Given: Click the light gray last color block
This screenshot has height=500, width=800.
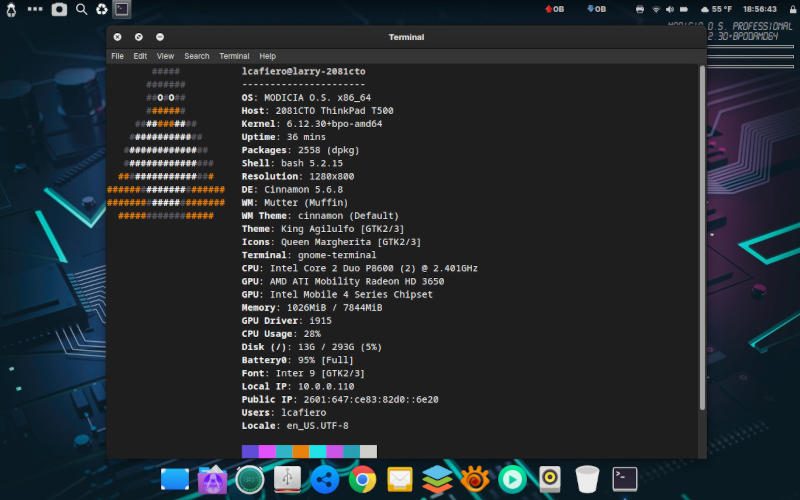Looking at the screenshot, I should [x=368, y=452].
